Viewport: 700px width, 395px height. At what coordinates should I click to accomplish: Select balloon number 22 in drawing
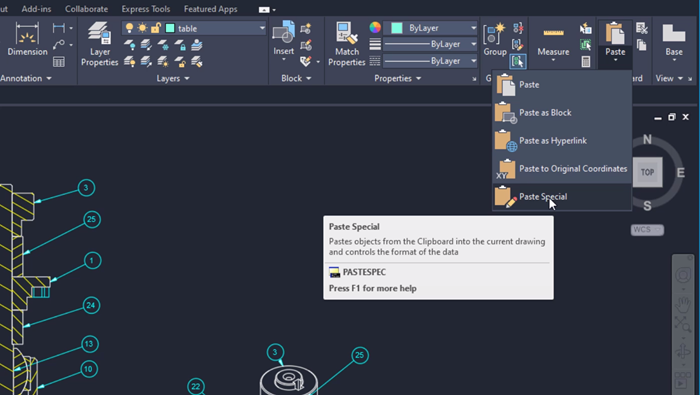click(x=196, y=387)
